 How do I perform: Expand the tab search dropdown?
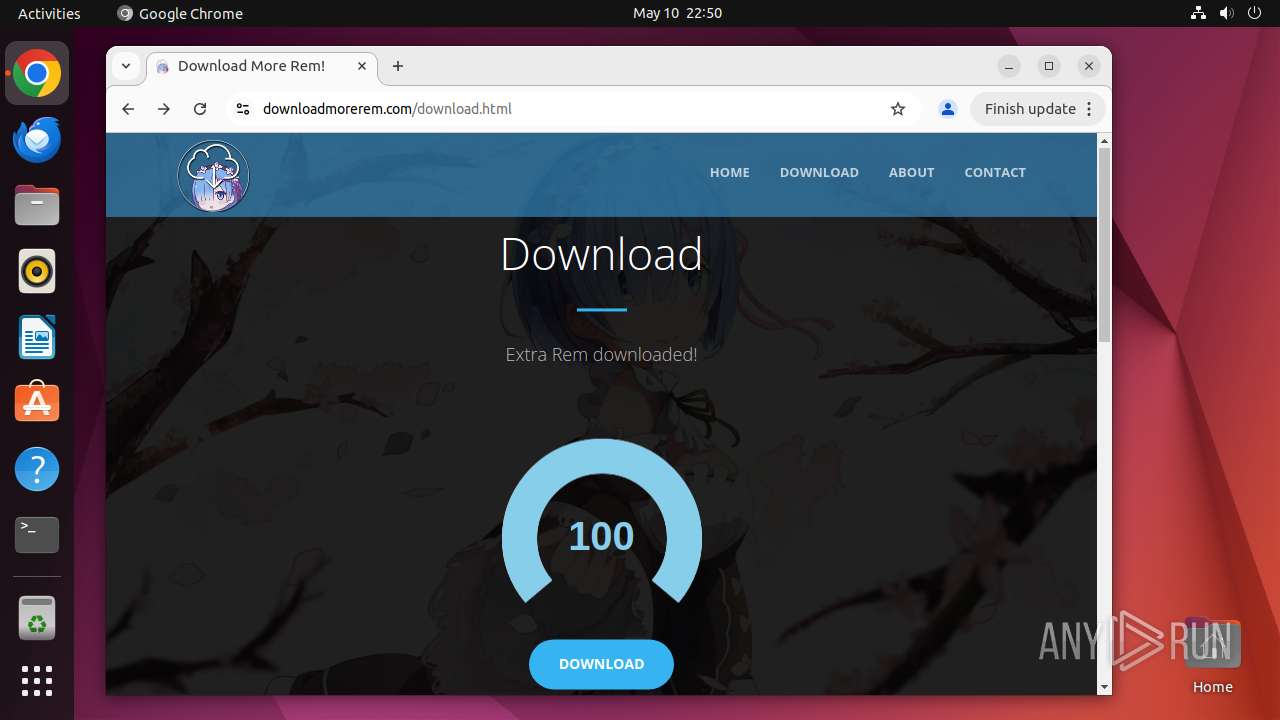click(x=126, y=66)
